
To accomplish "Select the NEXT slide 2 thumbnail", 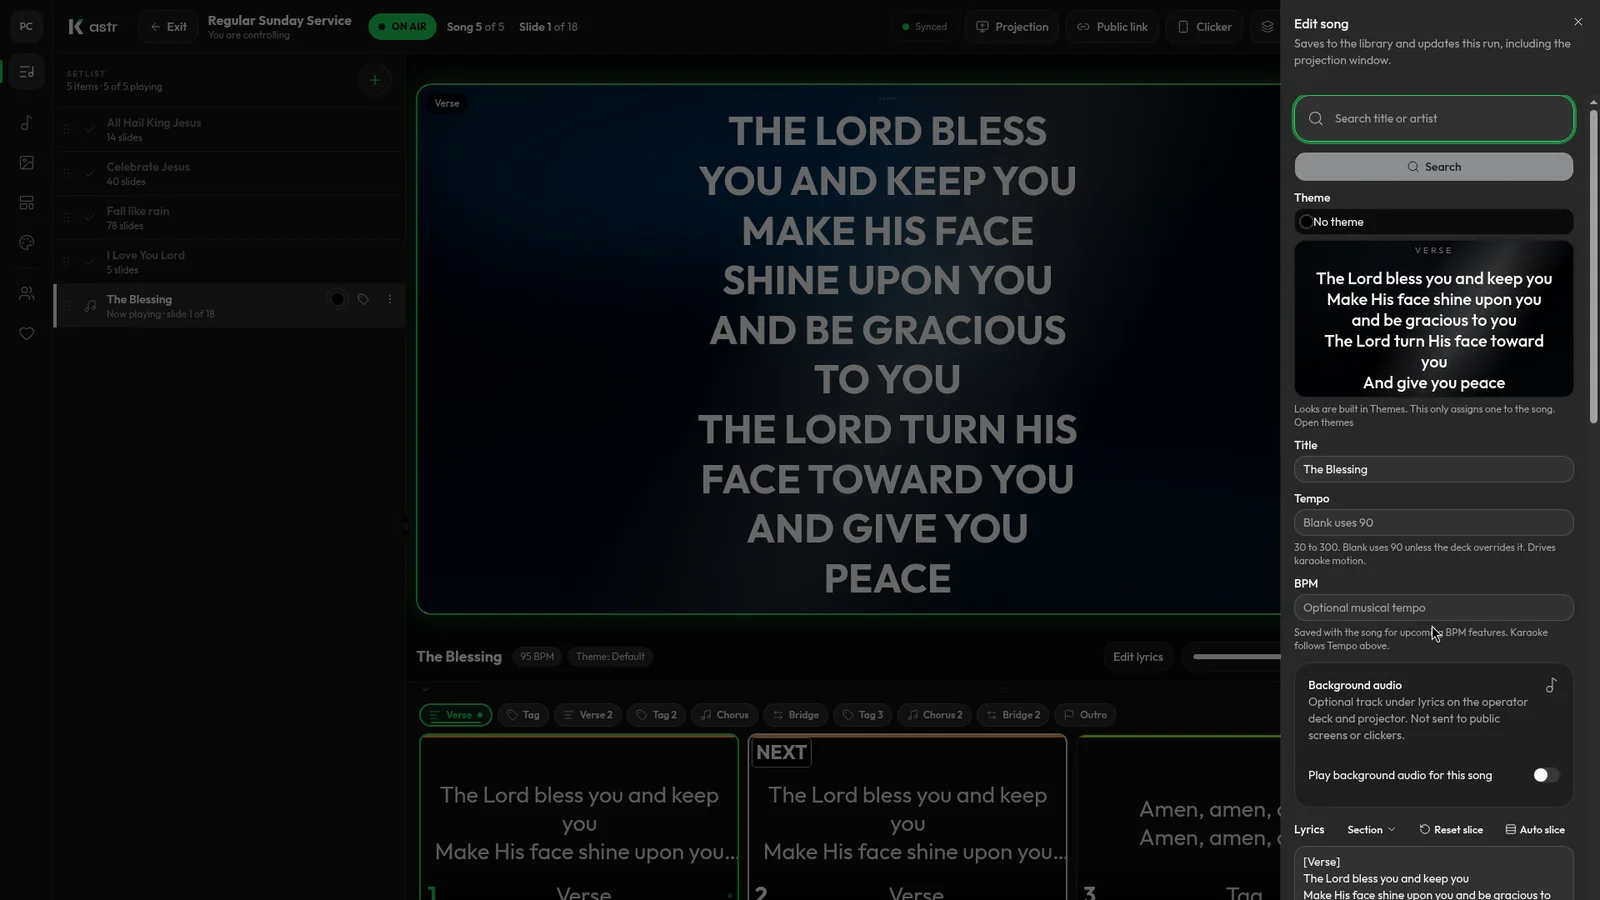I will 907,818.
